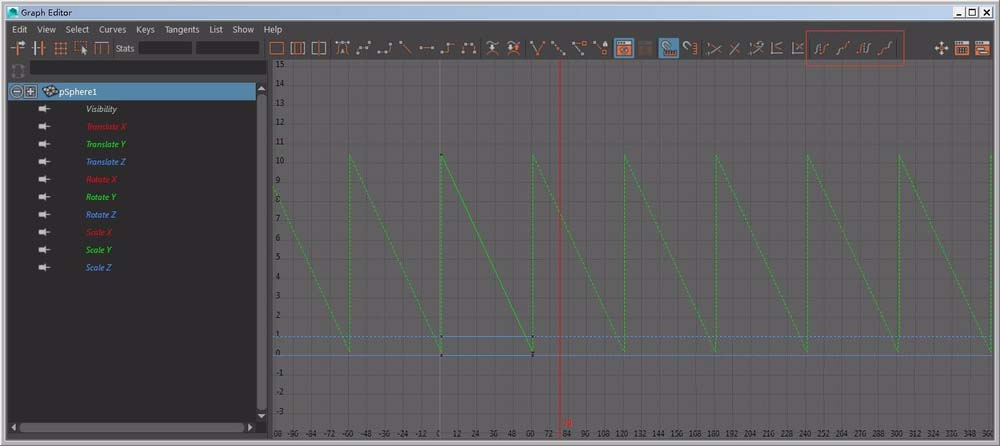
Task: Open the View menu
Action: (46, 29)
